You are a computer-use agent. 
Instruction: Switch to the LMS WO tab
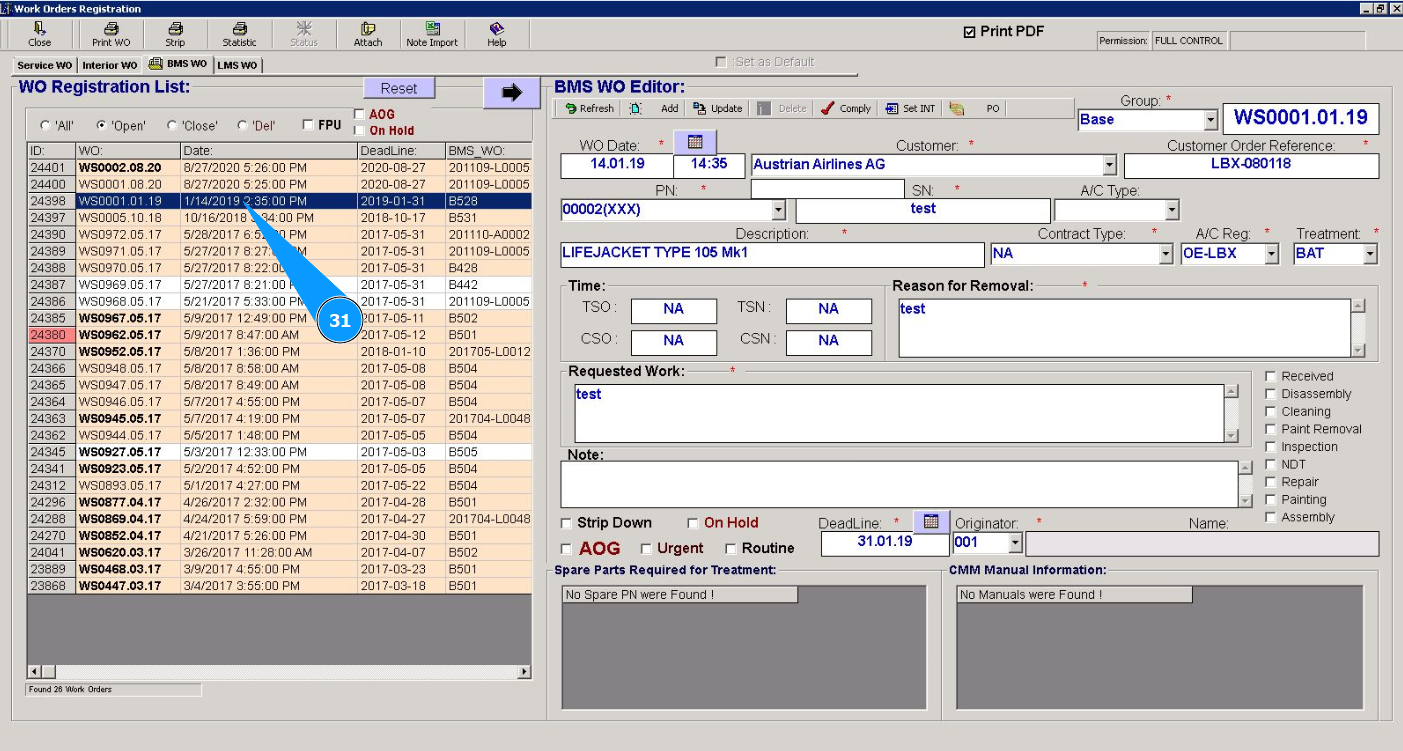tap(237, 65)
